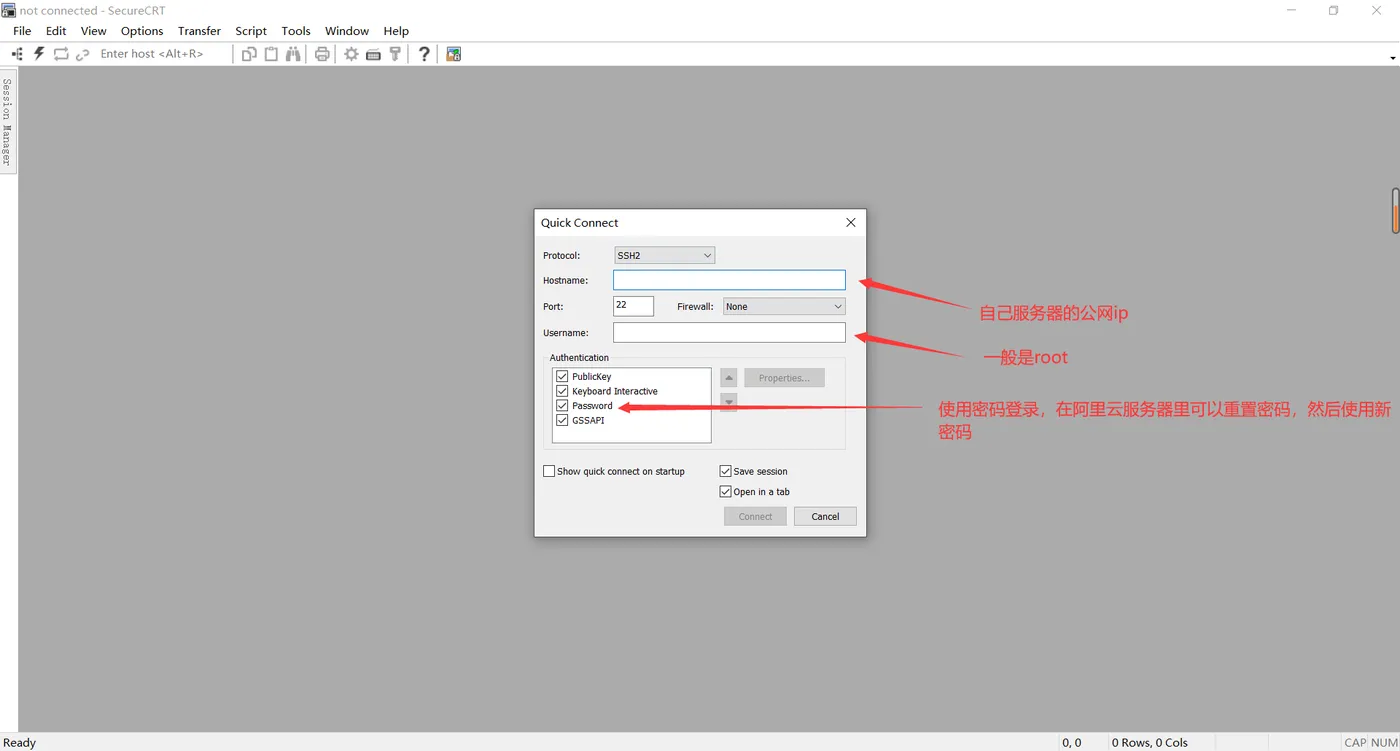The width and height of the screenshot is (1400, 751).
Task: Click the Username input field
Action: click(x=729, y=333)
